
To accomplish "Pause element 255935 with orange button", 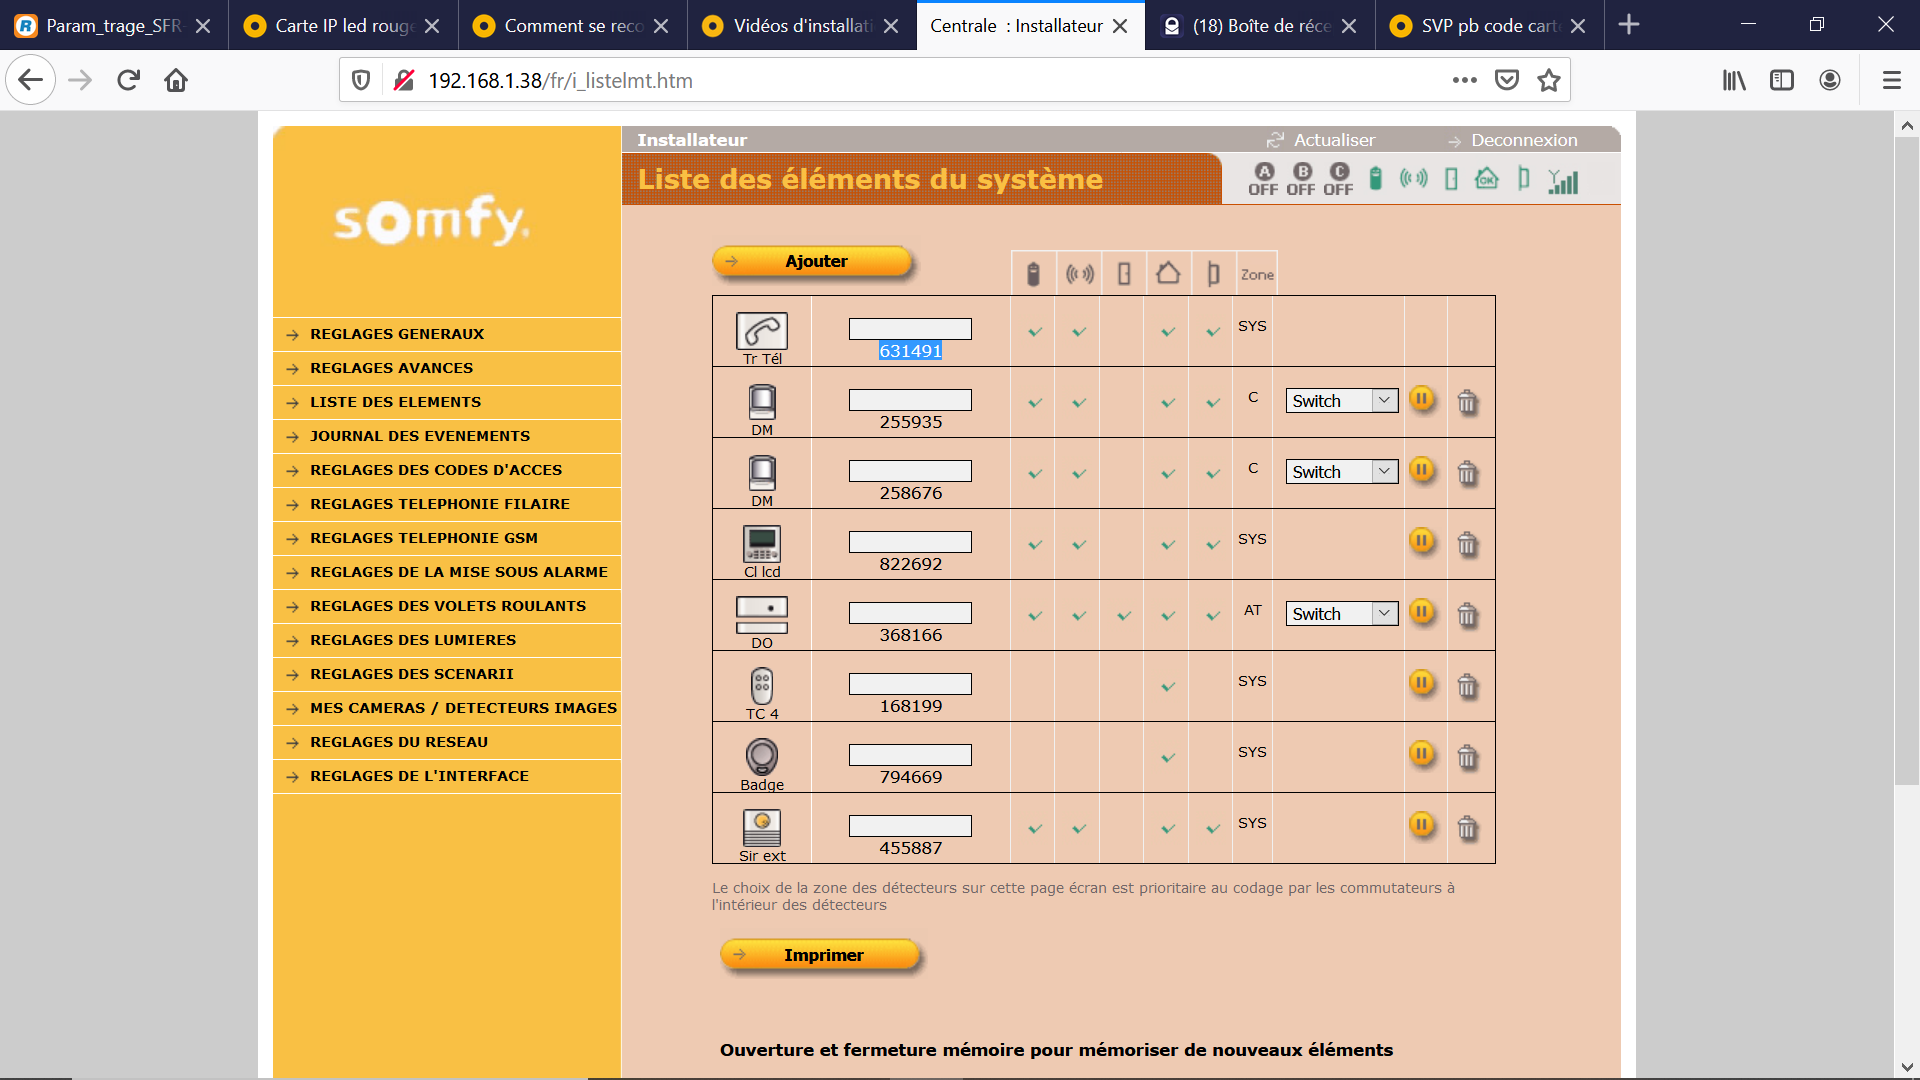I will pos(1422,399).
